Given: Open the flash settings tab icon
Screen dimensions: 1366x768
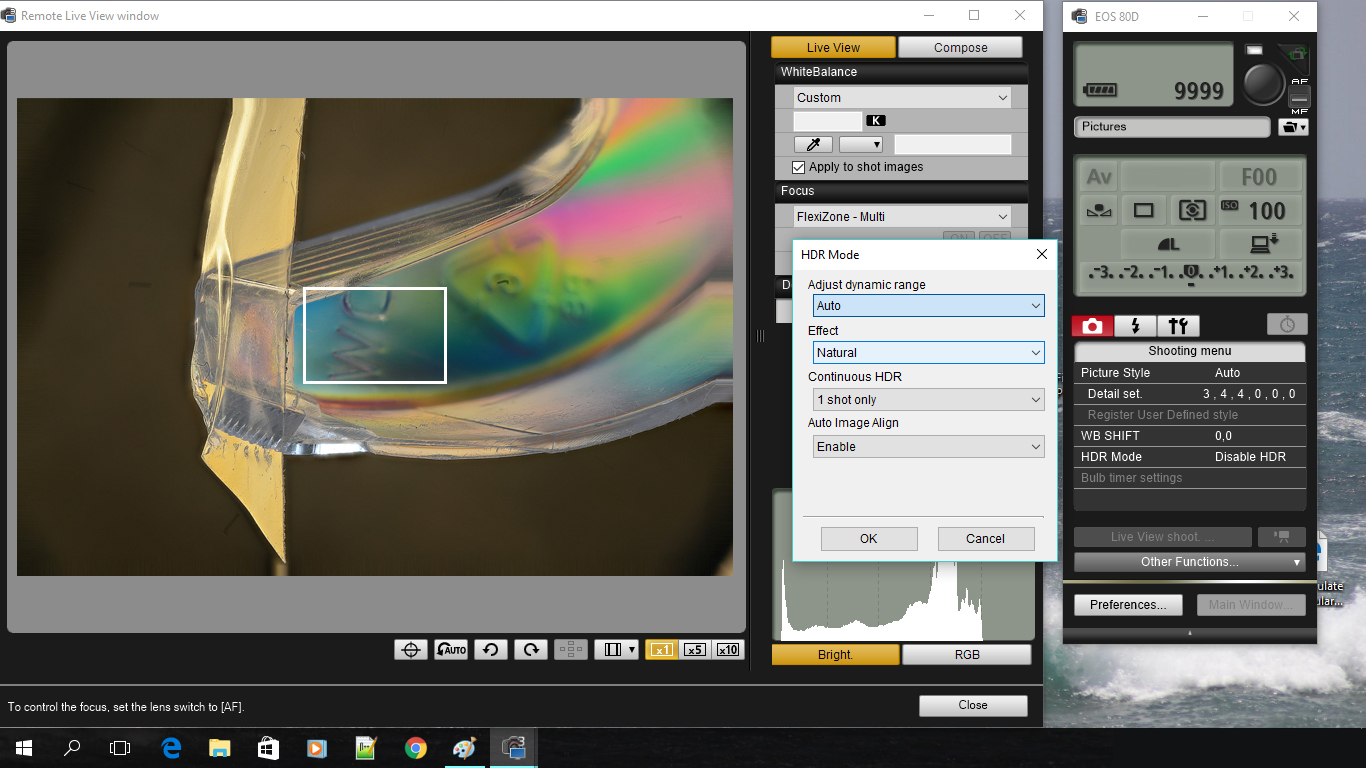Looking at the screenshot, I should pyautogui.click(x=1136, y=325).
